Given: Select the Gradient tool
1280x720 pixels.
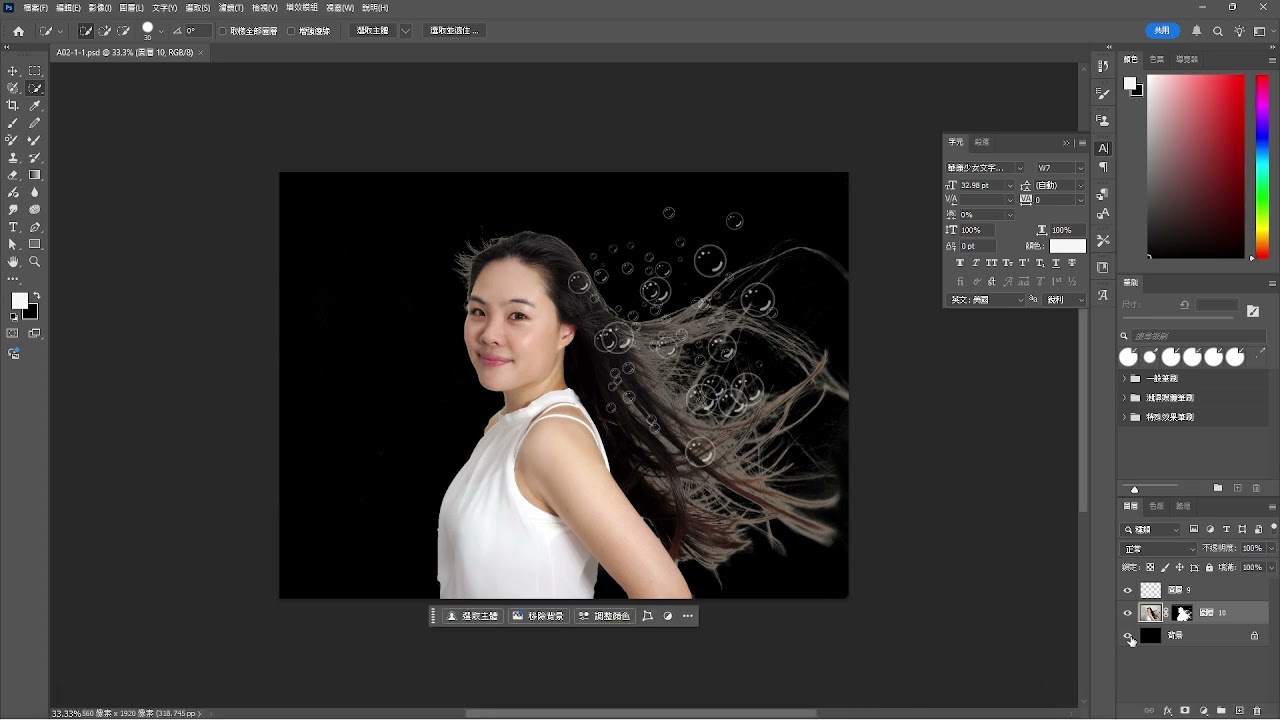Looking at the screenshot, I should 35,175.
